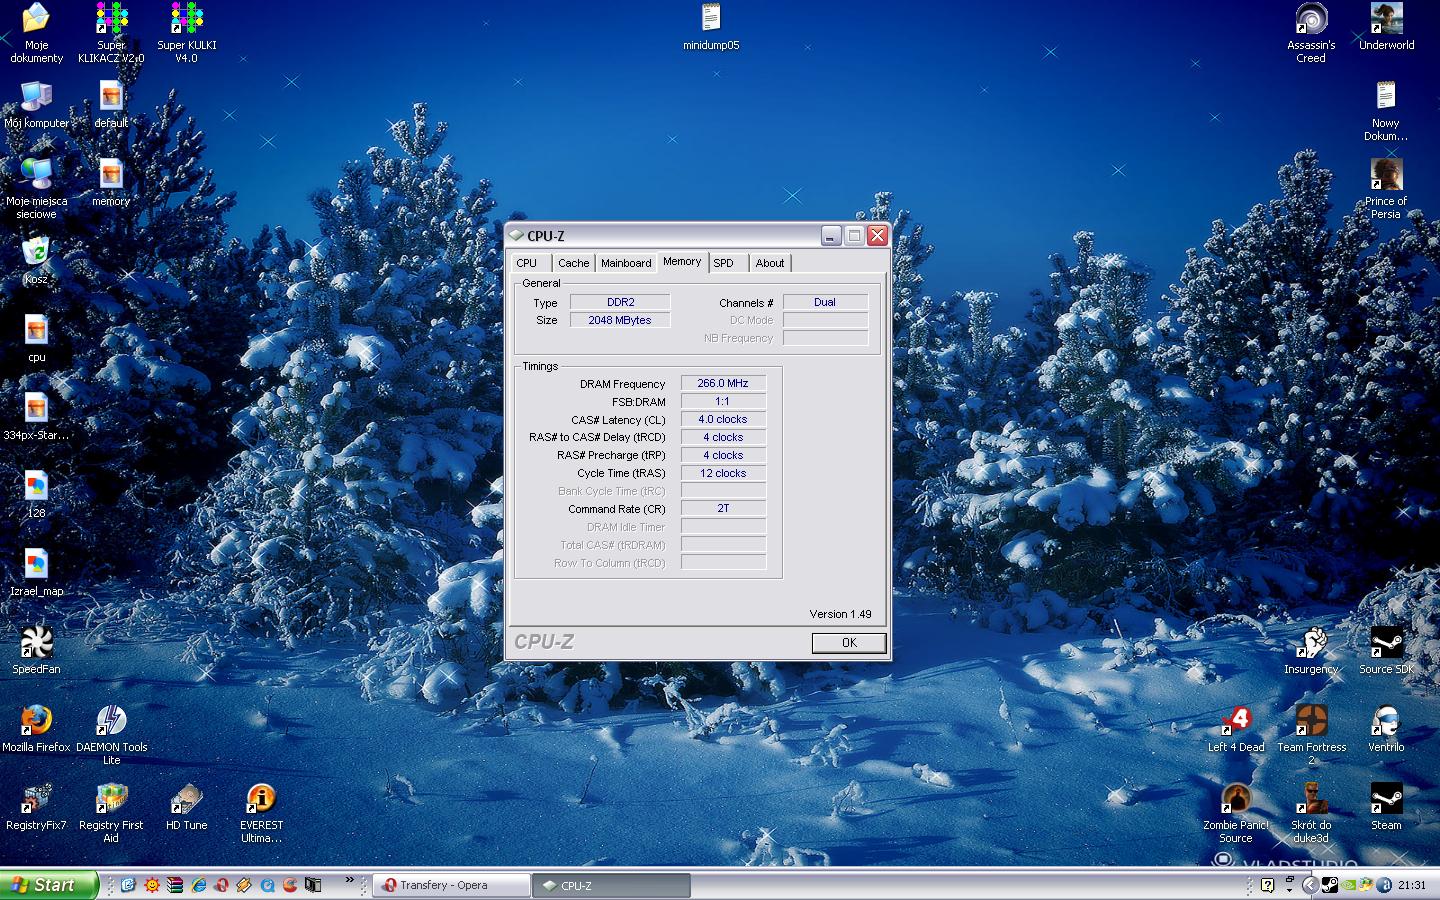Viewport: 1440px width, 900px height.
Task: Start HD Tune
Action: point(186,800)
